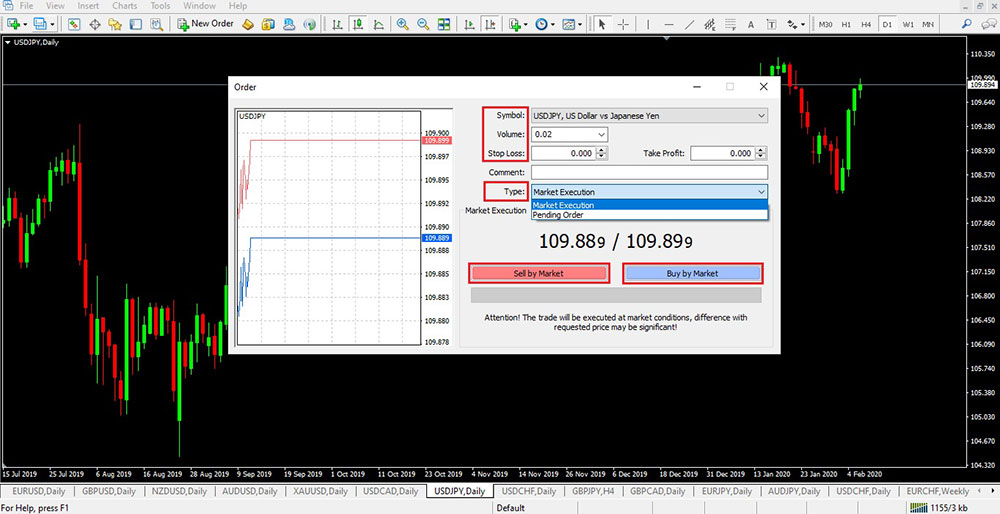Zoom out on the chart
This screenshot has width=1000, height=514.
point(423,24)
